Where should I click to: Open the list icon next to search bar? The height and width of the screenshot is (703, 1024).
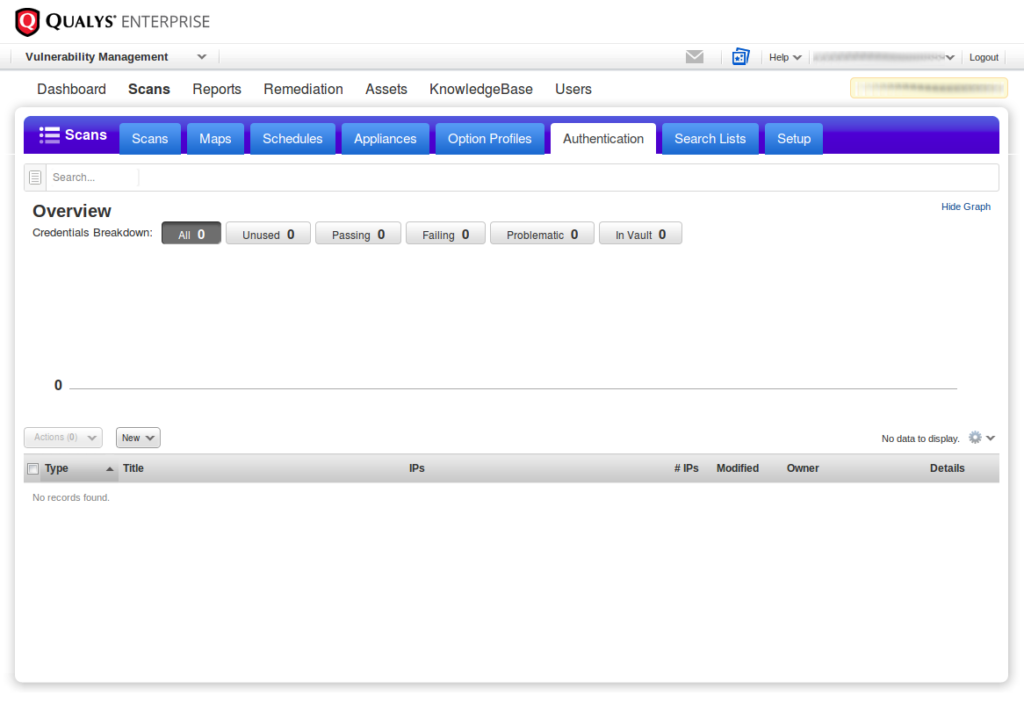point(37,176)
